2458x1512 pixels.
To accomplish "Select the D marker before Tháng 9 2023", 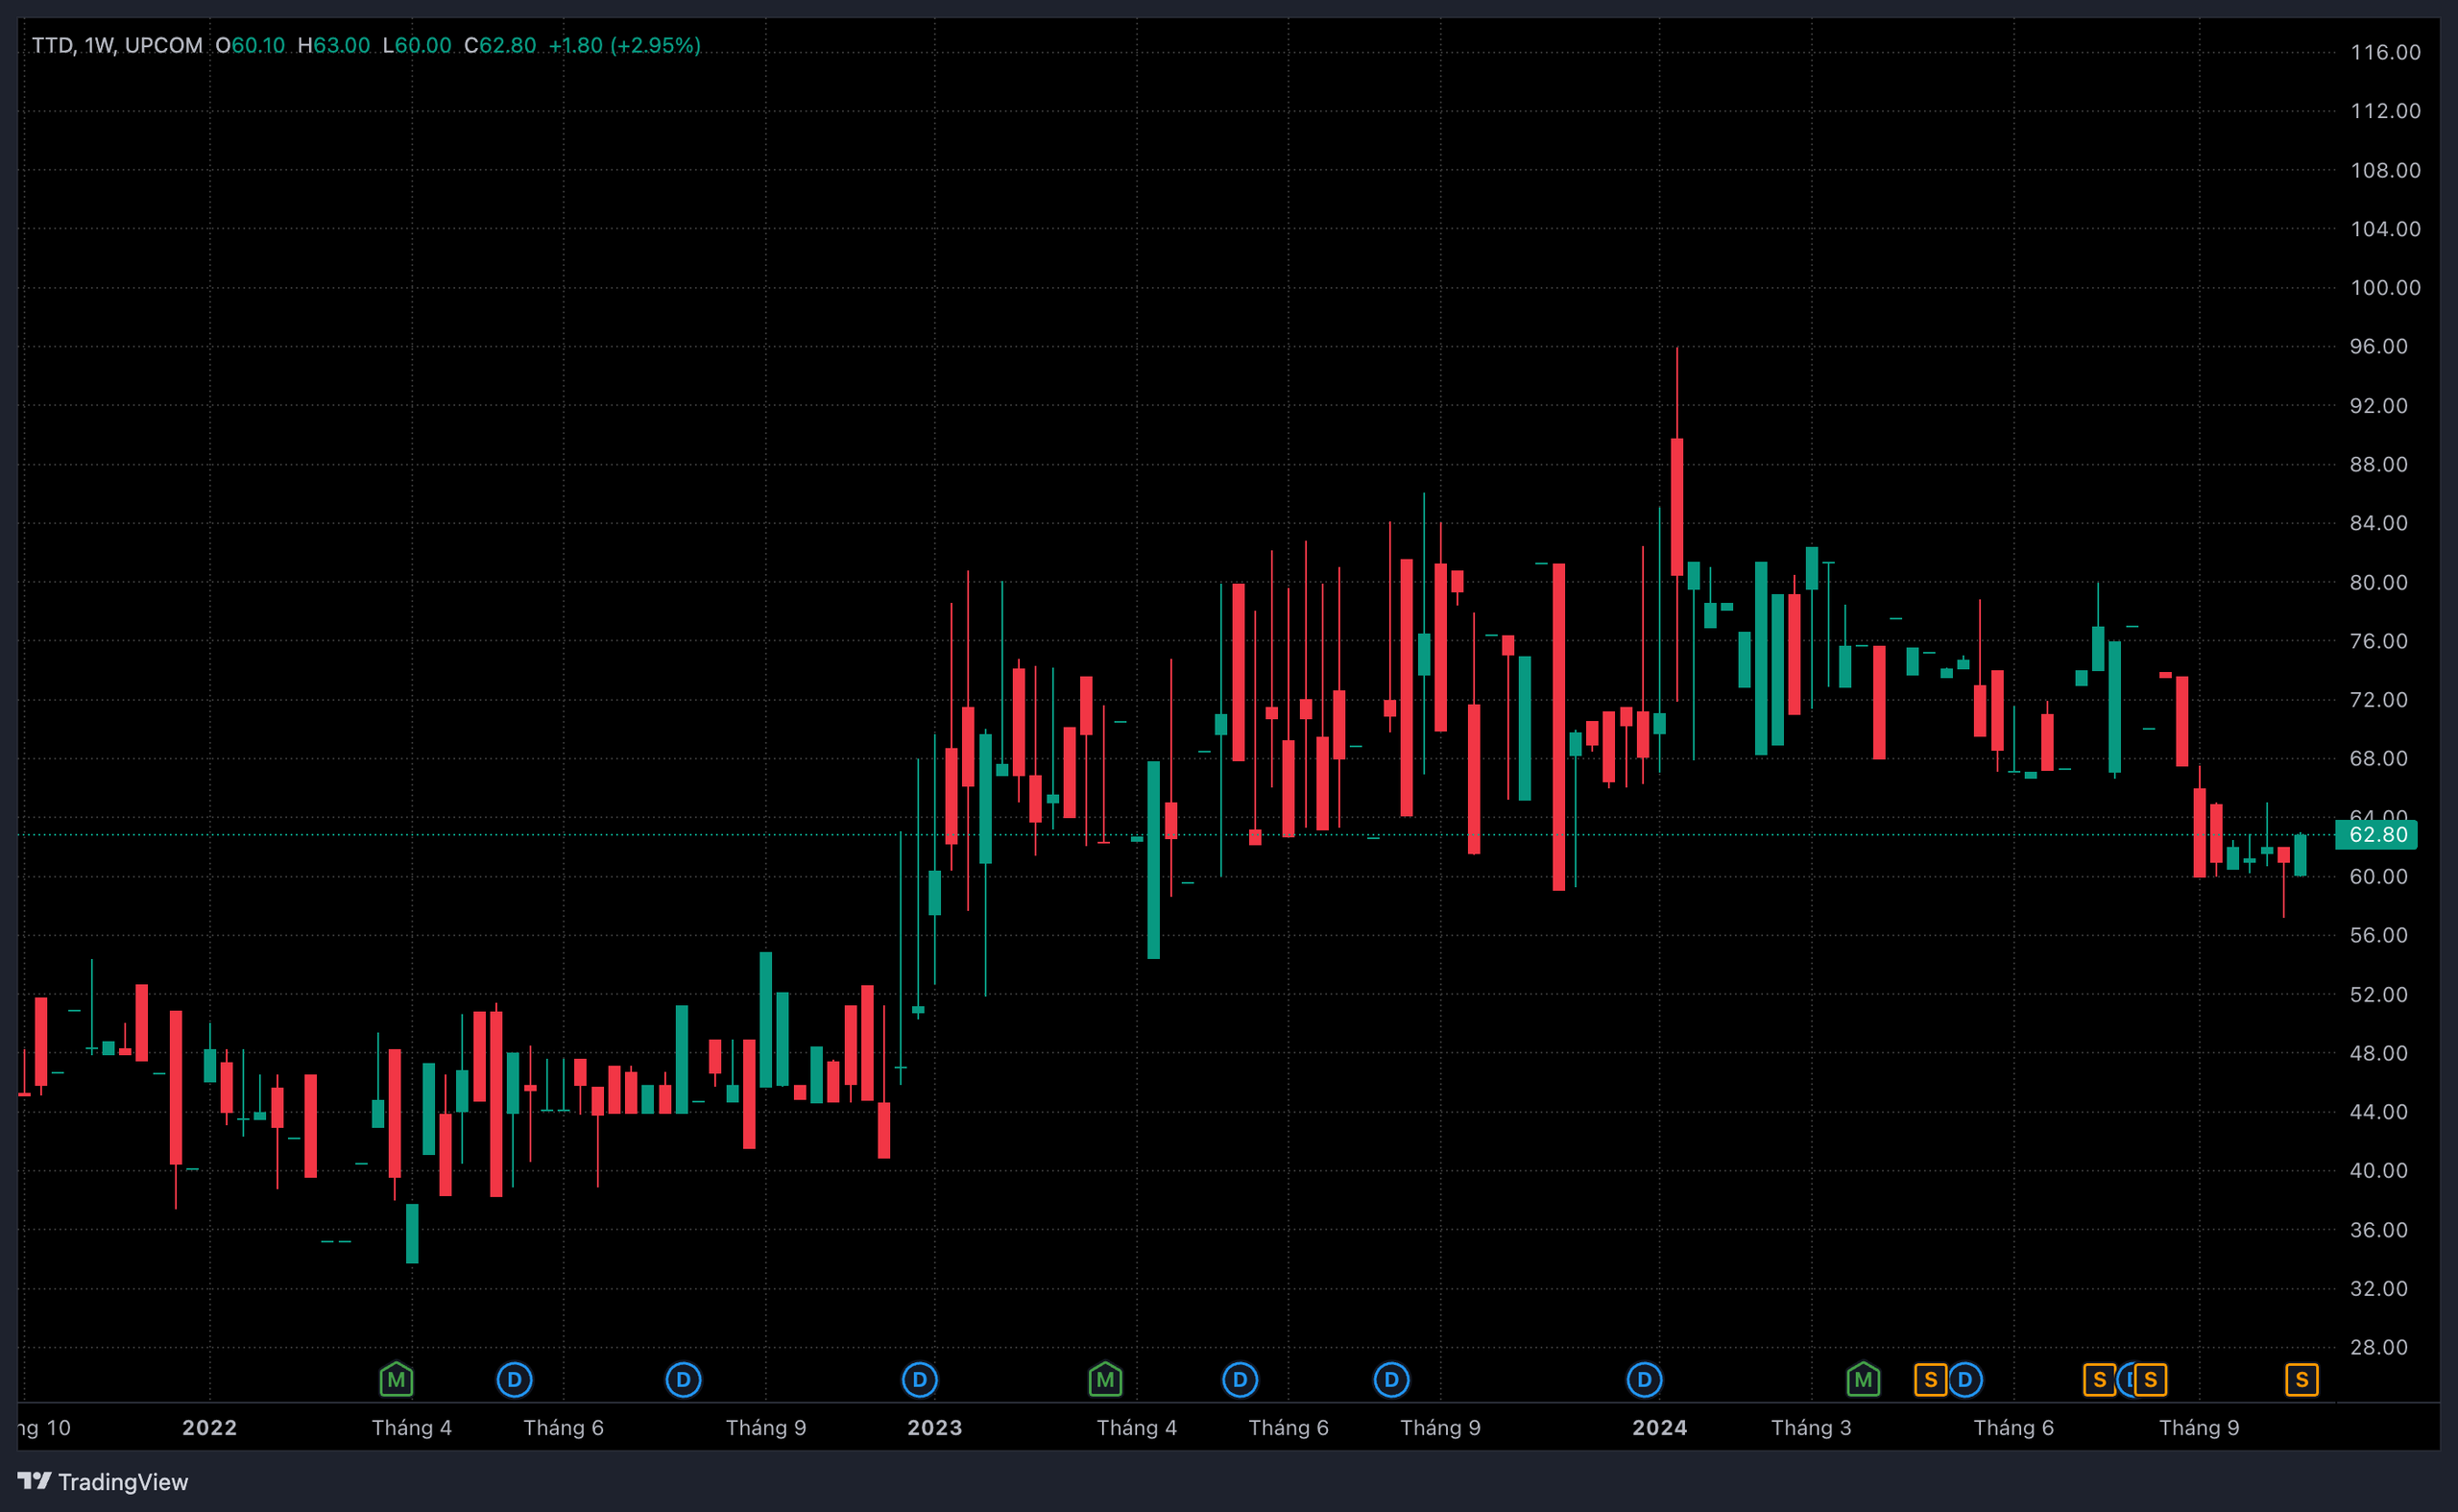I will click(x=1391, y=1380).
